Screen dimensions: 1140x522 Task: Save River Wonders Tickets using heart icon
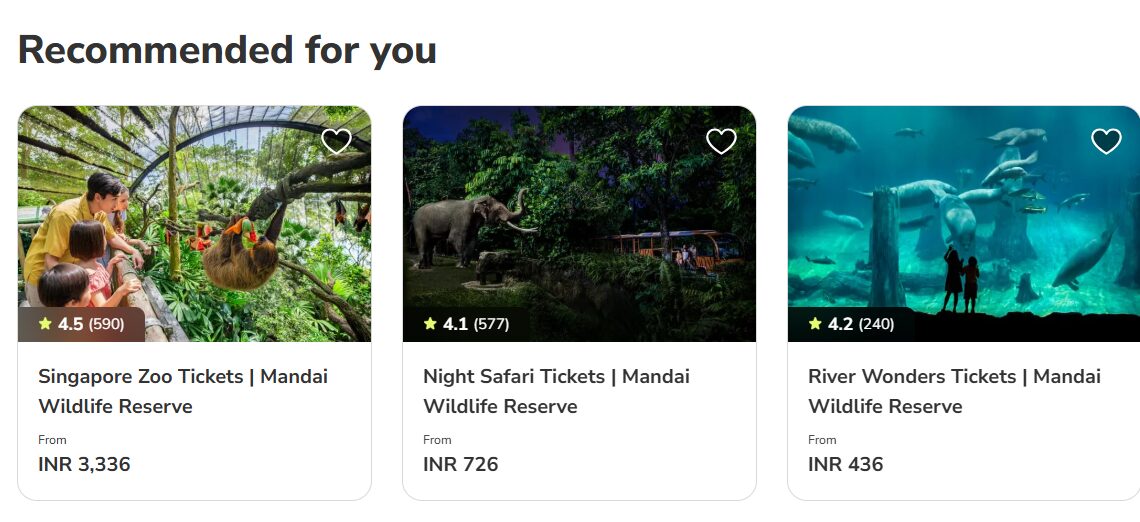click(x=1106, y=141)
